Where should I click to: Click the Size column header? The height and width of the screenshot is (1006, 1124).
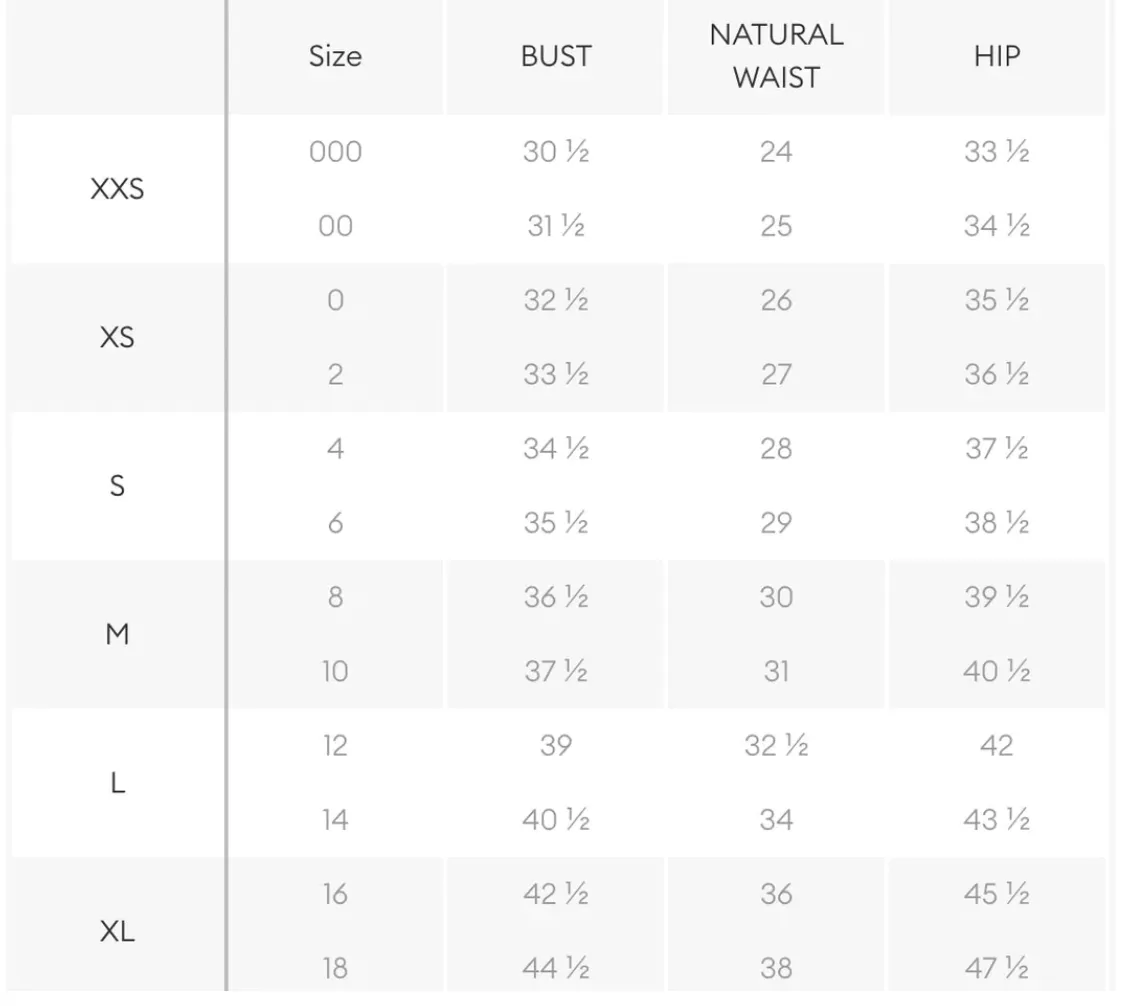coord(335,56)
